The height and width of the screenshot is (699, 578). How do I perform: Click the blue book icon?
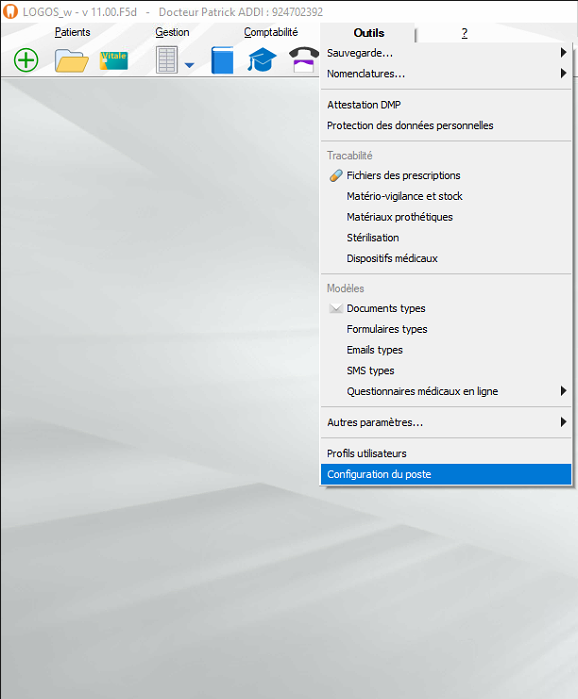[222, 60]
